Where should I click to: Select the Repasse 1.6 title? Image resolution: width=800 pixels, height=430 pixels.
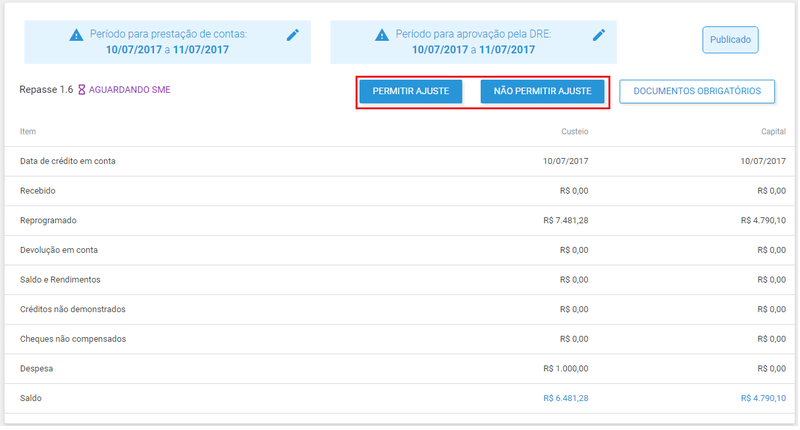[46, 90]
